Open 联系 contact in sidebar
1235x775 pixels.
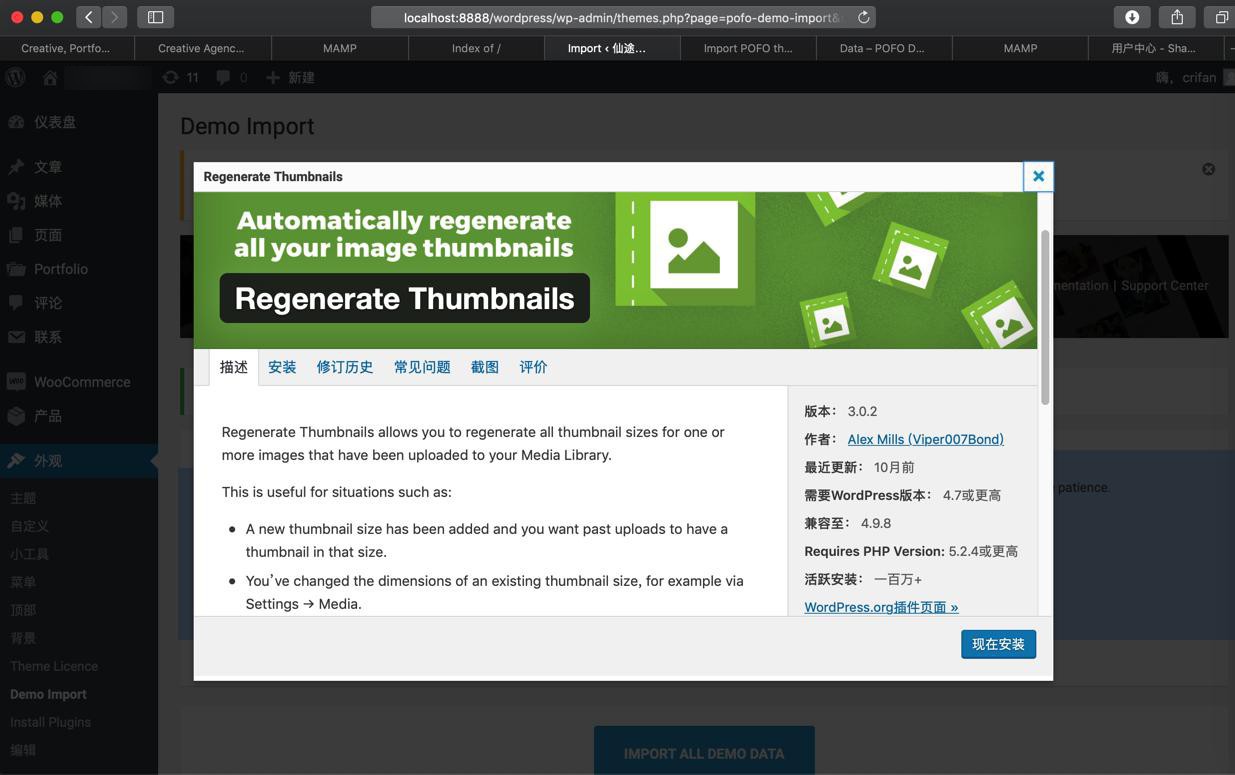click(x=79, y=337)
